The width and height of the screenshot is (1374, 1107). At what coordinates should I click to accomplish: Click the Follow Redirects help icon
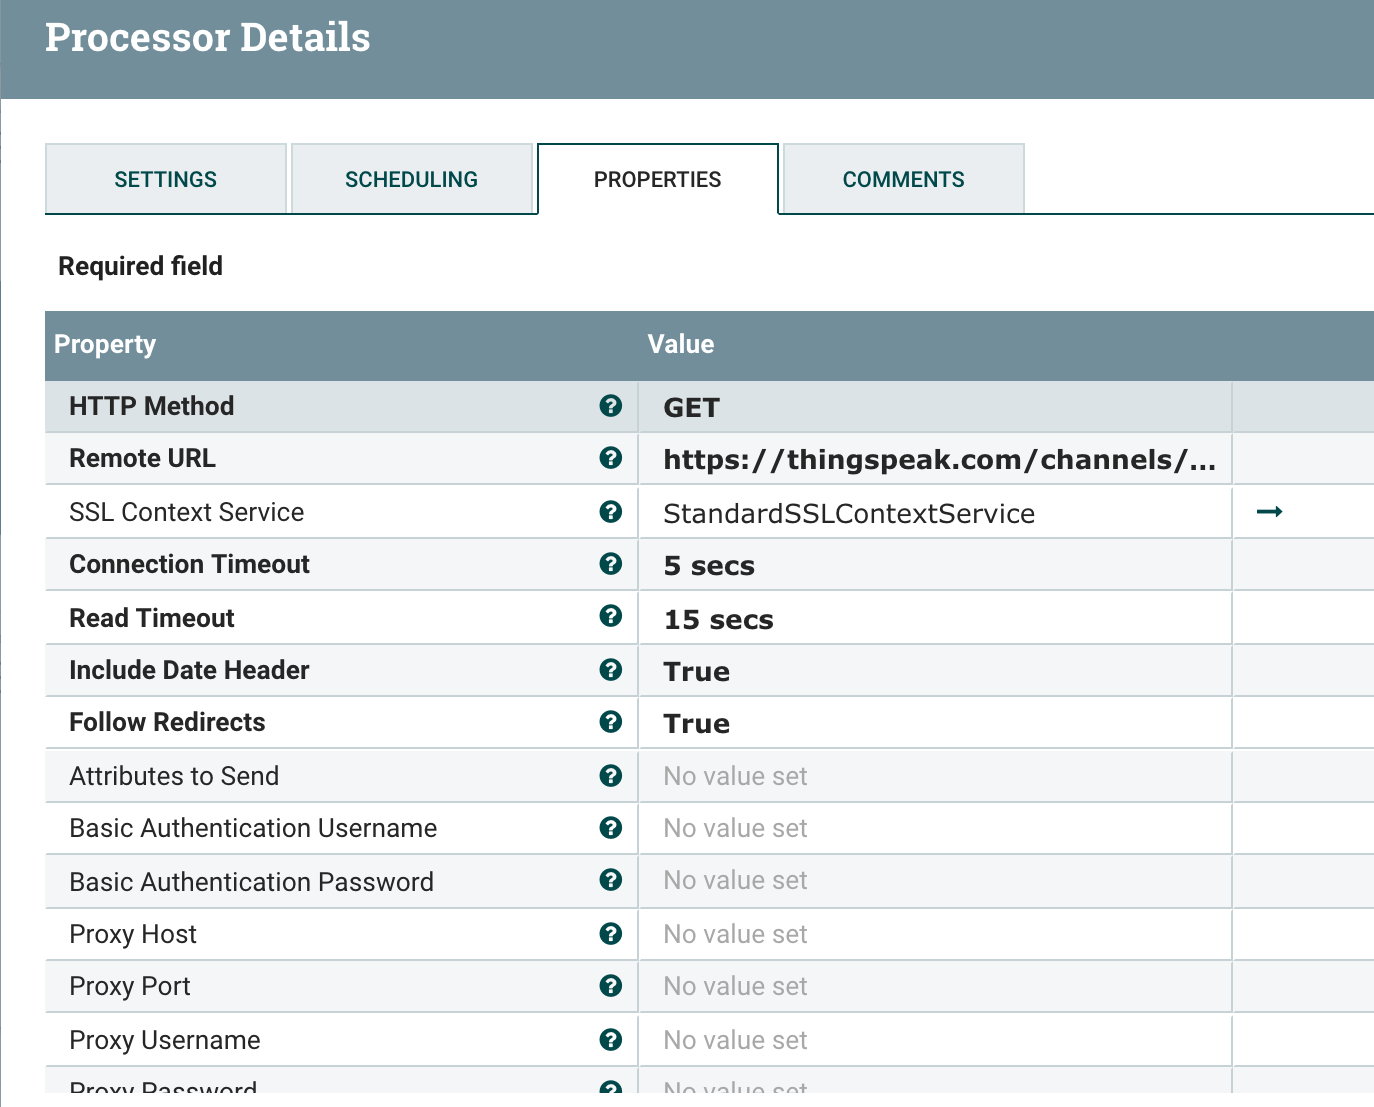pyautogui.click(x=610, y=722)
